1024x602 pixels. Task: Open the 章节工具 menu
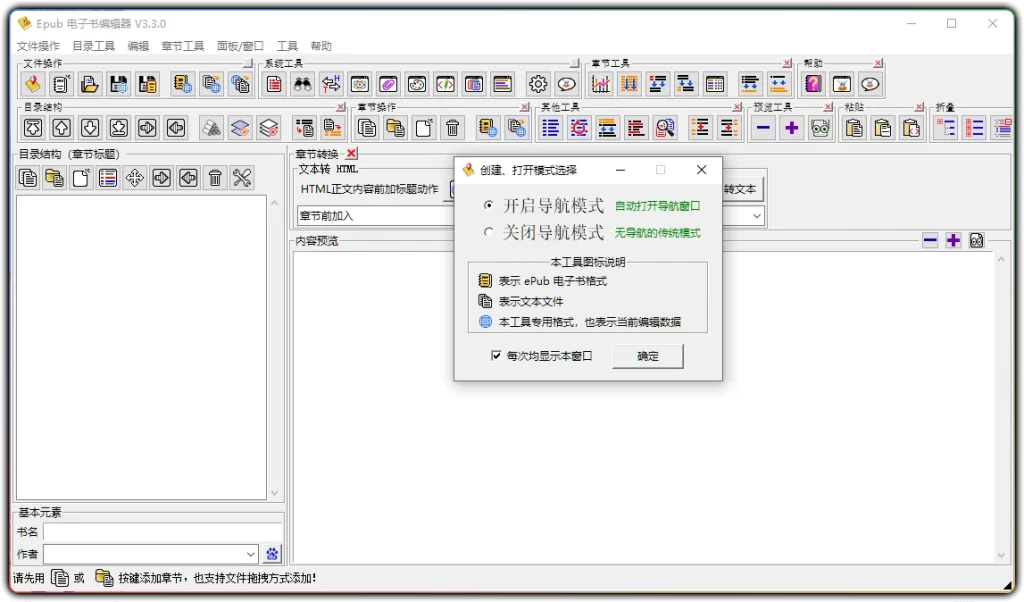pos(182,46)
